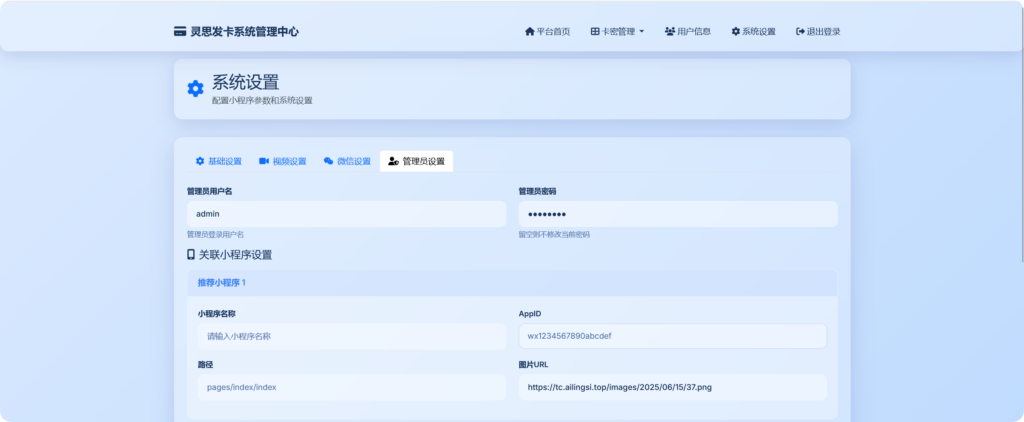Focus the 管理员用户名 field containing admin

click(x=346, y=214)
